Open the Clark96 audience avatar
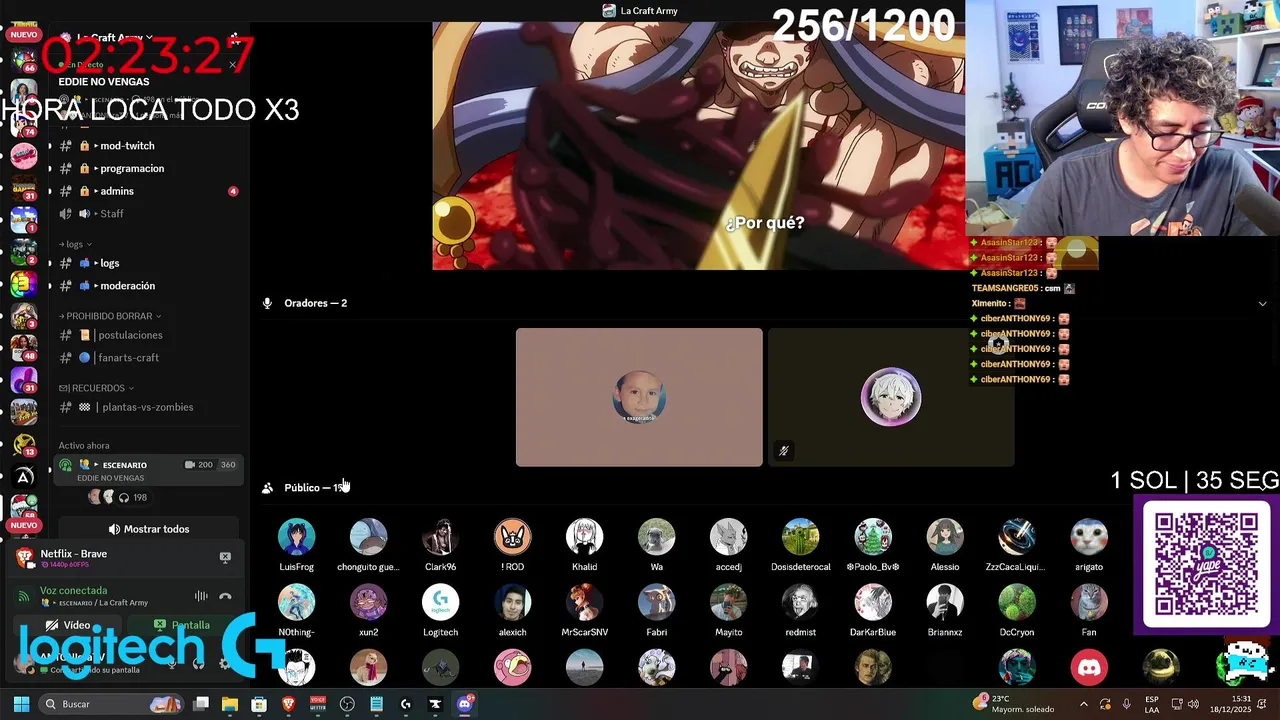This screenshot has height=720, width=1280. pos(440,537)
